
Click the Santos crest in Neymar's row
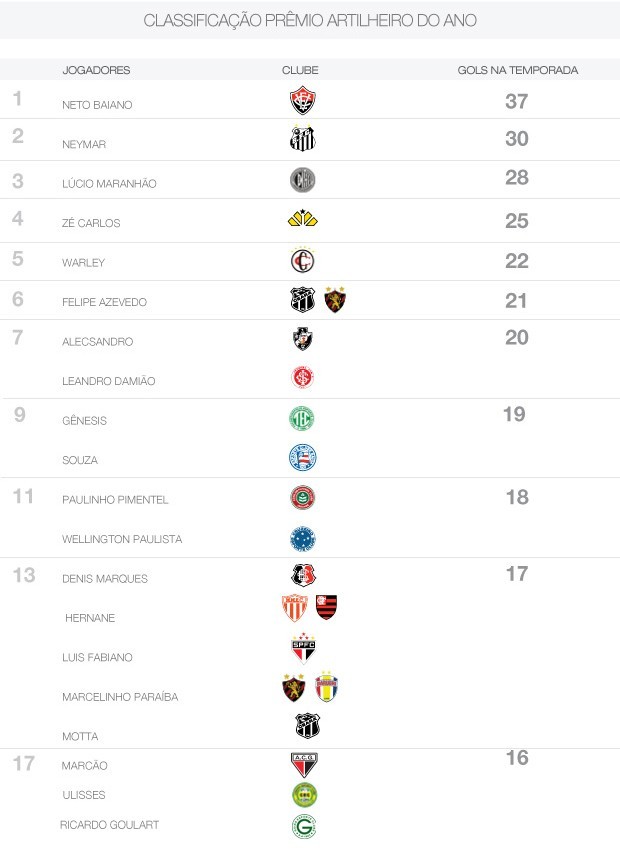click(x=302, y=140)
